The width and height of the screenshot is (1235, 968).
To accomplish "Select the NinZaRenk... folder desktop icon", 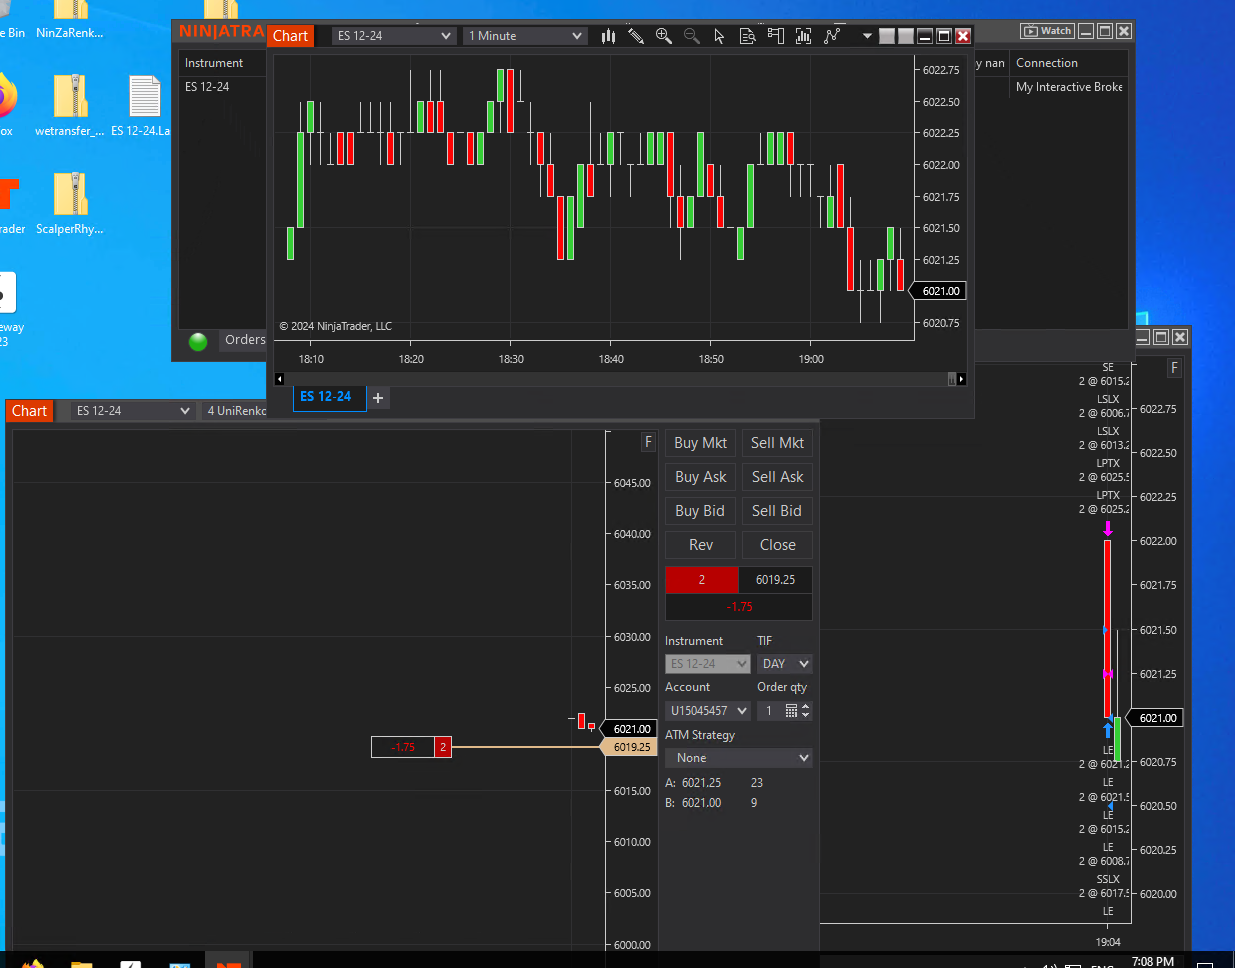I will click(x=69, y=21).
